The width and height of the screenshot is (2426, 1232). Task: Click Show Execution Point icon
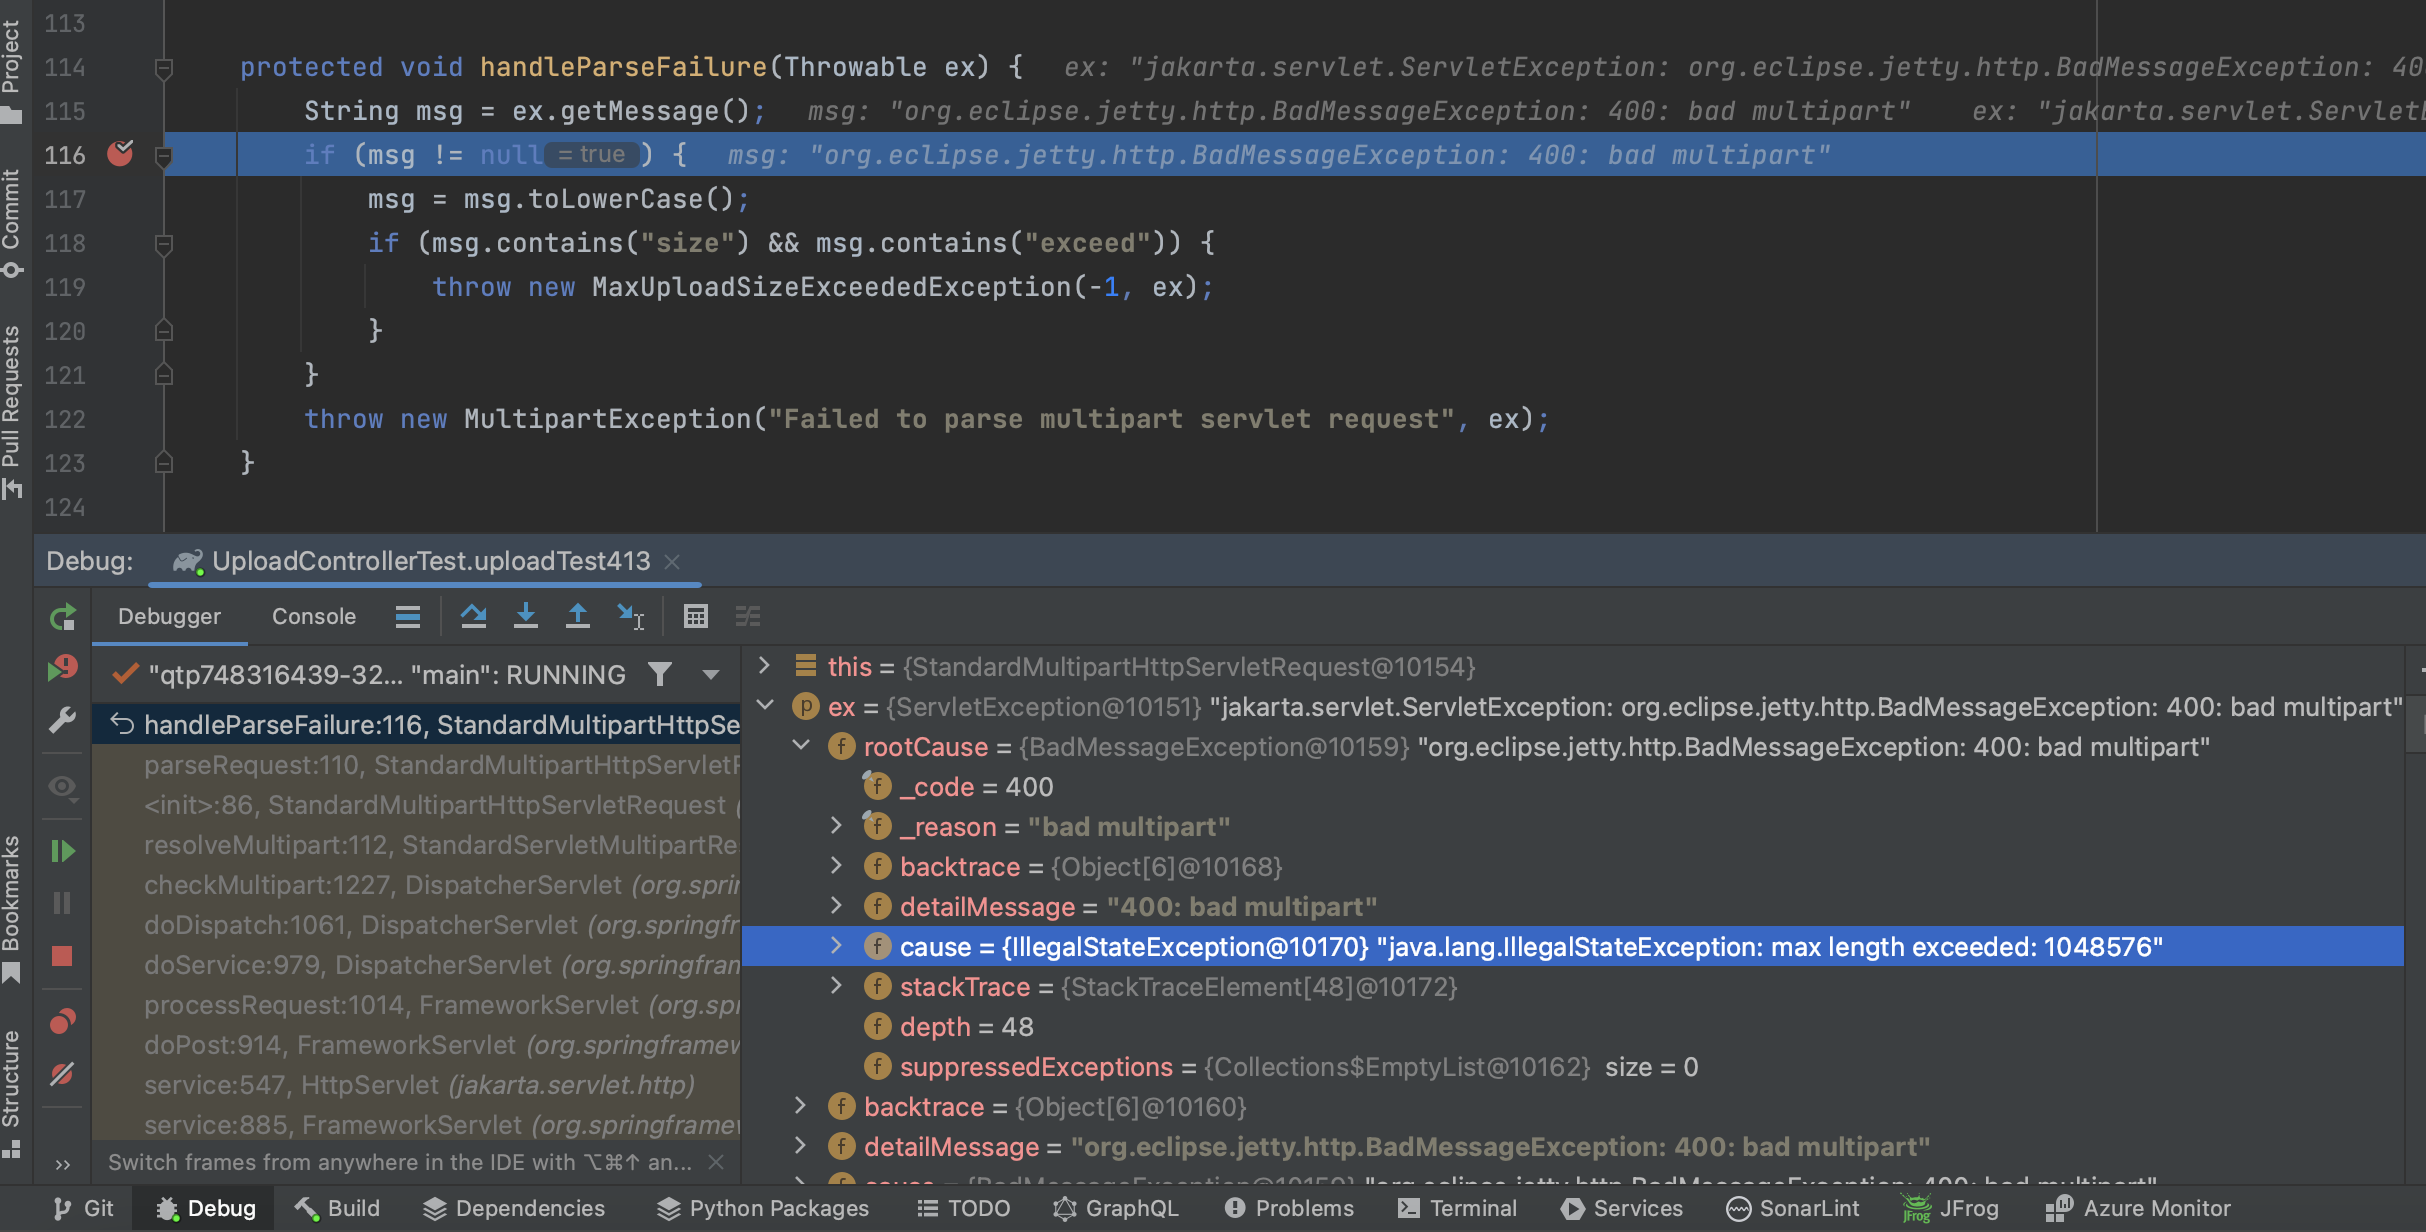coord(408,617)
